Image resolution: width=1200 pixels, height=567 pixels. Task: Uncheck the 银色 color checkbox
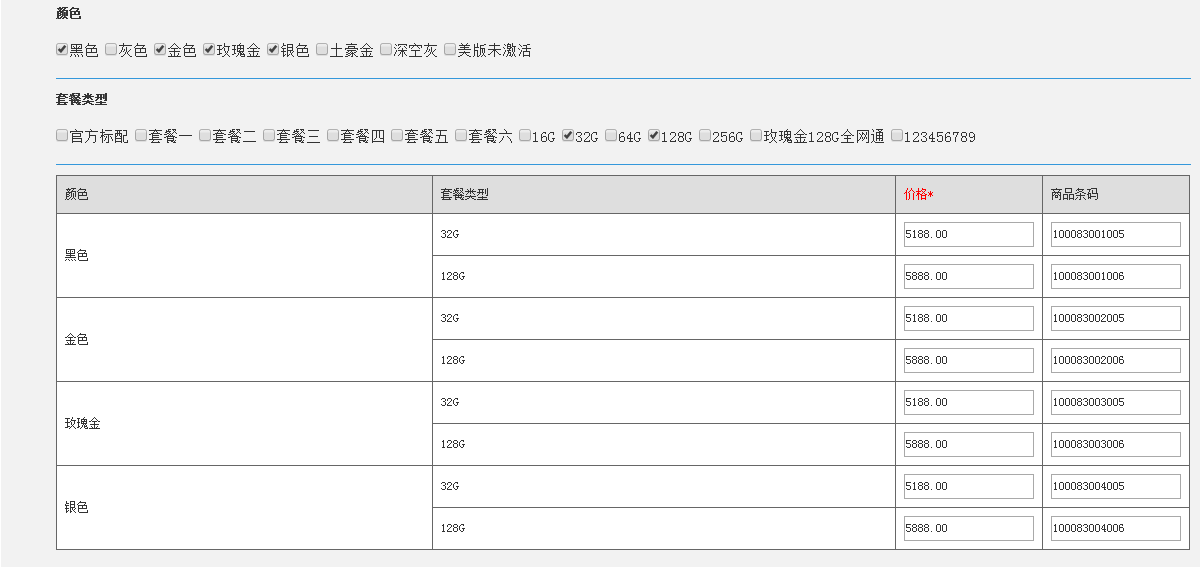pyautogui.click(x=273, y=49)
